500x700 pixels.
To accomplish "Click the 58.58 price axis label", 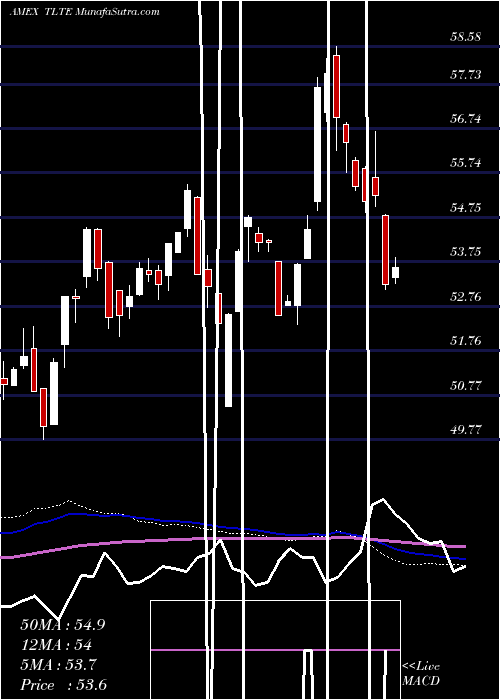I will point(466,37).
